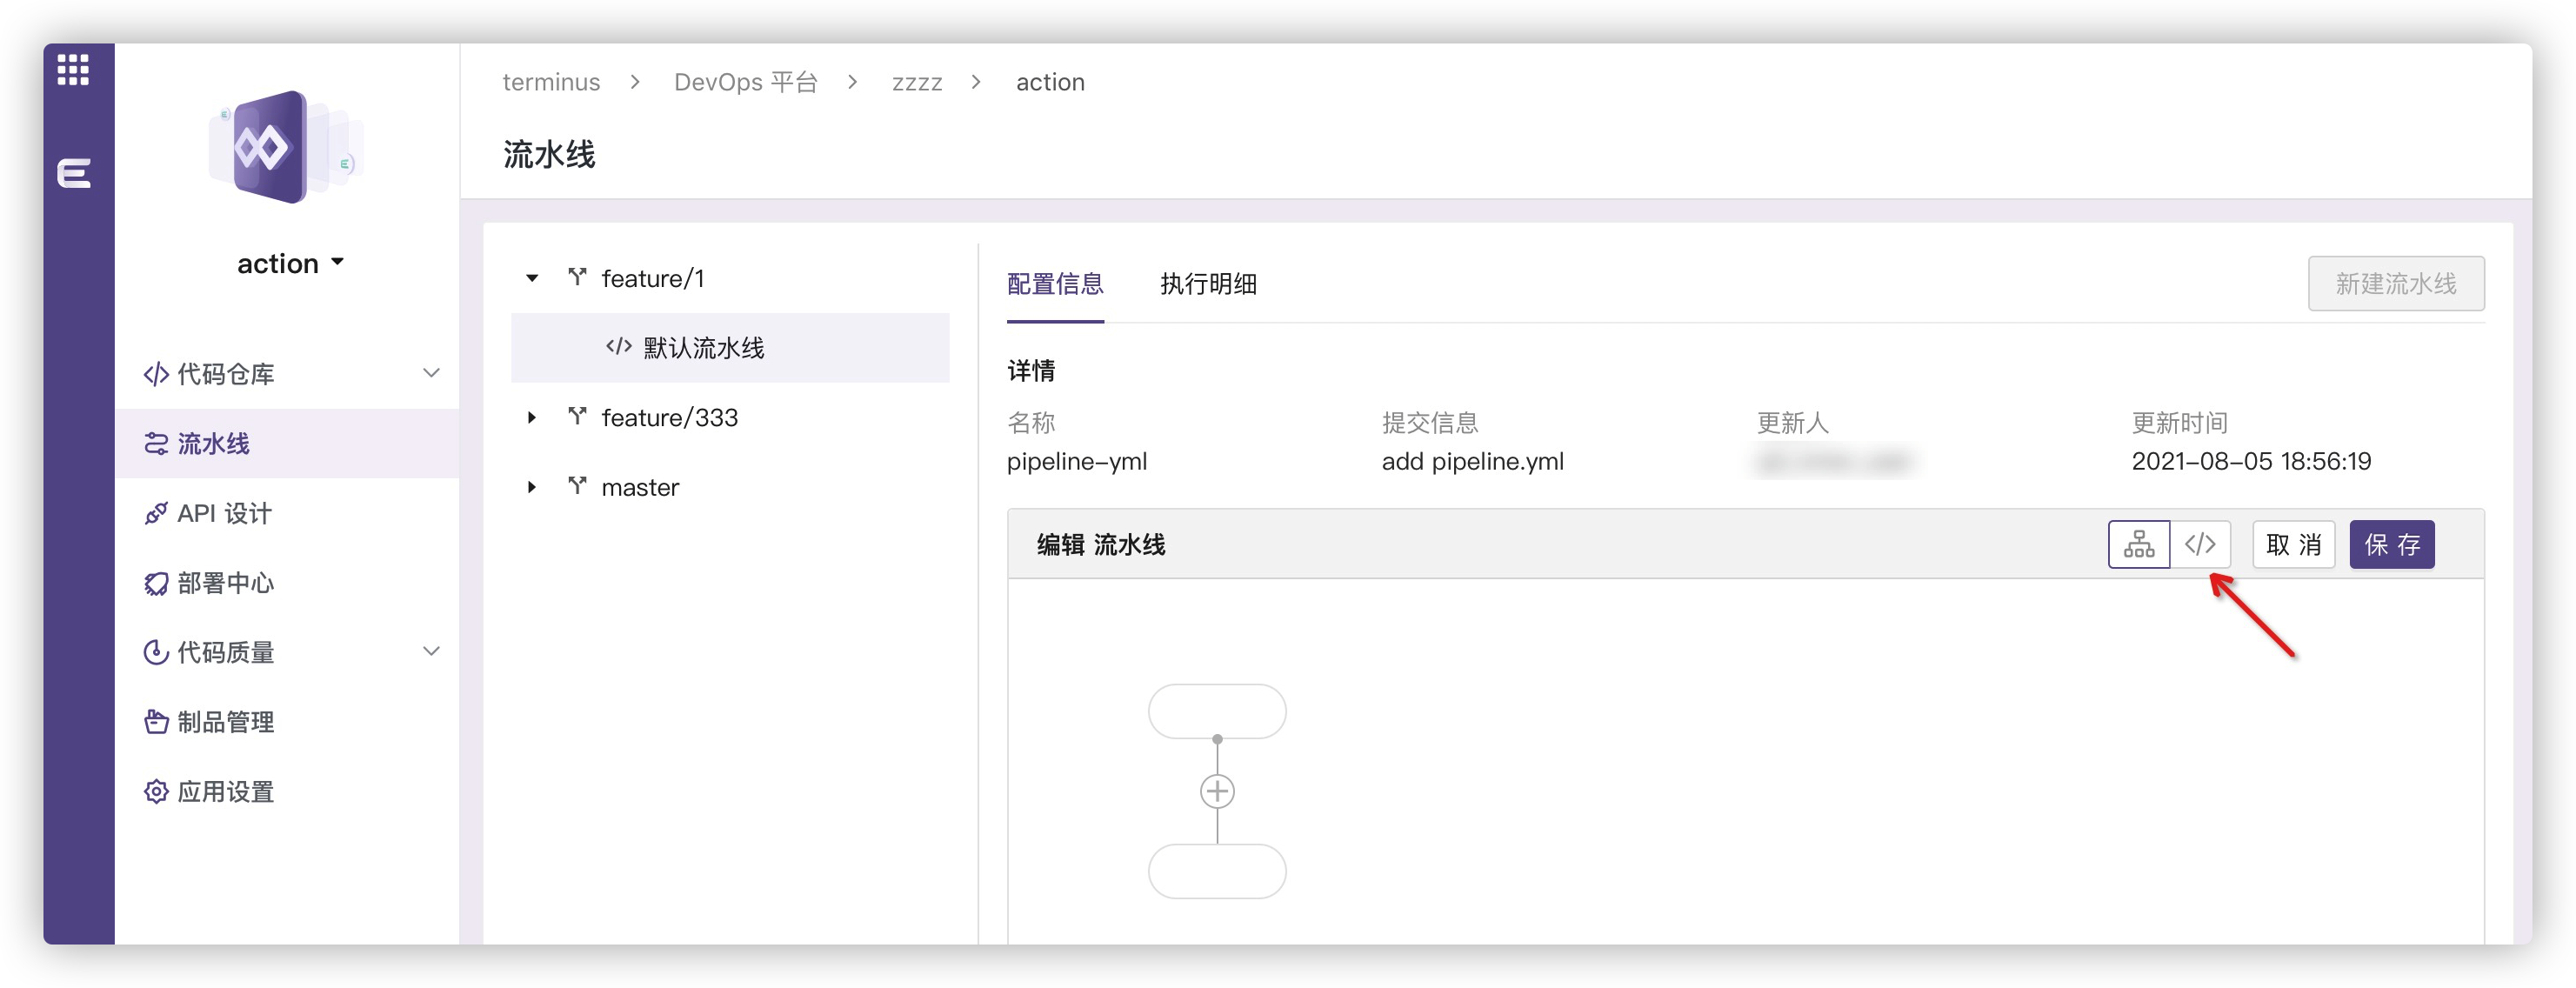The height and width of the screenshot is (988, 2576).
Task: Save the pipeline with 保存 button
Action: click(x=2391, y=544)
